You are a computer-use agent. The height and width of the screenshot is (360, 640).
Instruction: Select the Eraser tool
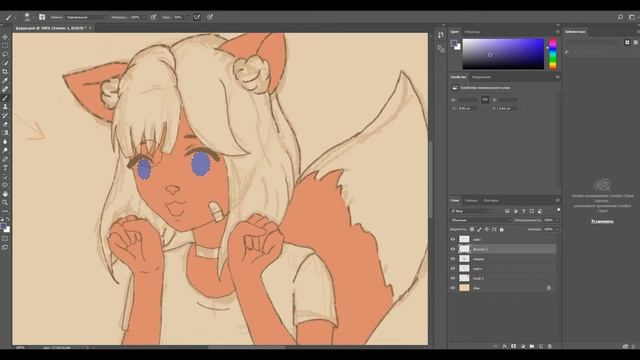tap(5, 124)
